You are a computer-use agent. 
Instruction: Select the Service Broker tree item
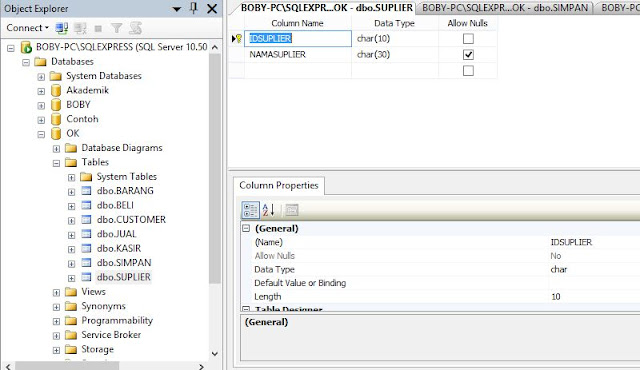coord(111,335)
